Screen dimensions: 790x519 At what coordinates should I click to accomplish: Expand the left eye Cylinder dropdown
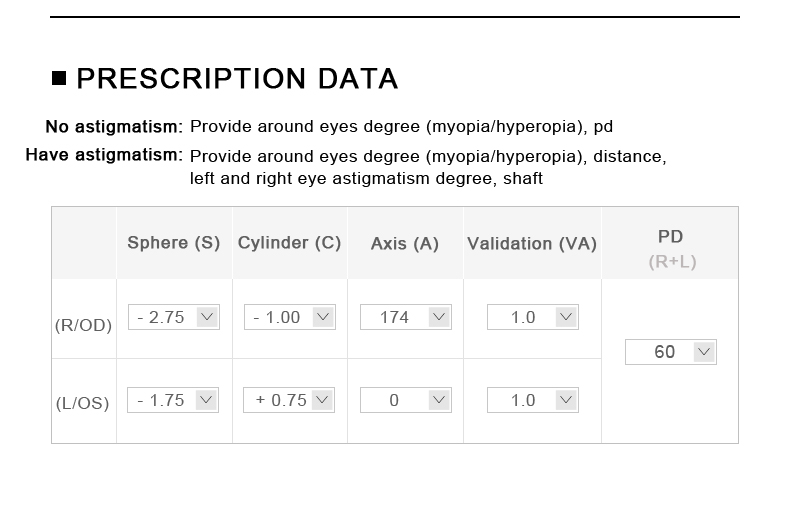point(290,400)
